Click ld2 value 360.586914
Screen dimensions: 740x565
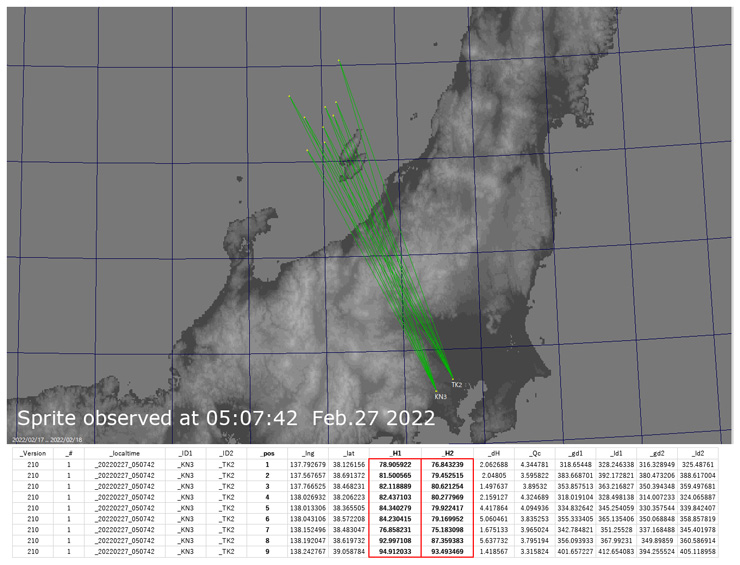698,541
